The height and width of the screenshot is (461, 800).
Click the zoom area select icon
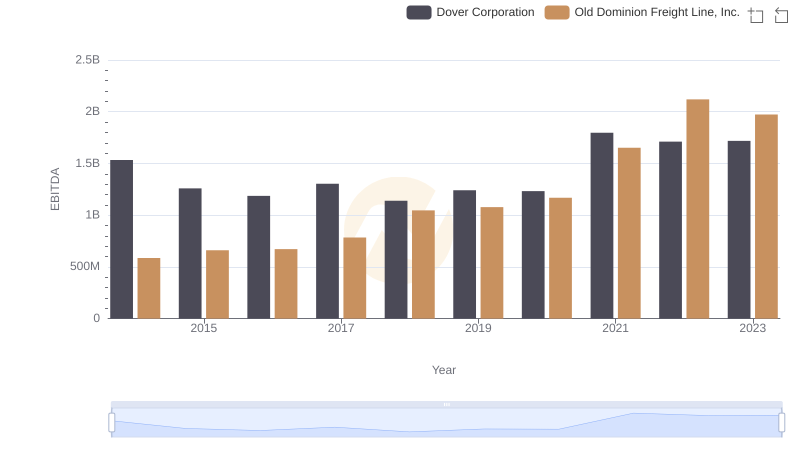pos(756,15)
